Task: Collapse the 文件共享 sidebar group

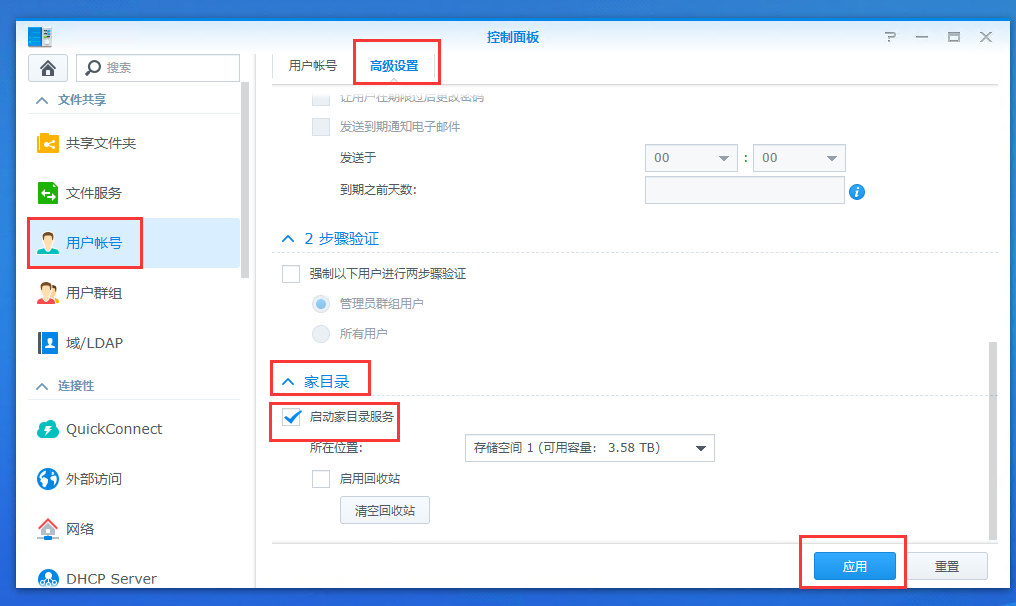Action: point(42,100)
